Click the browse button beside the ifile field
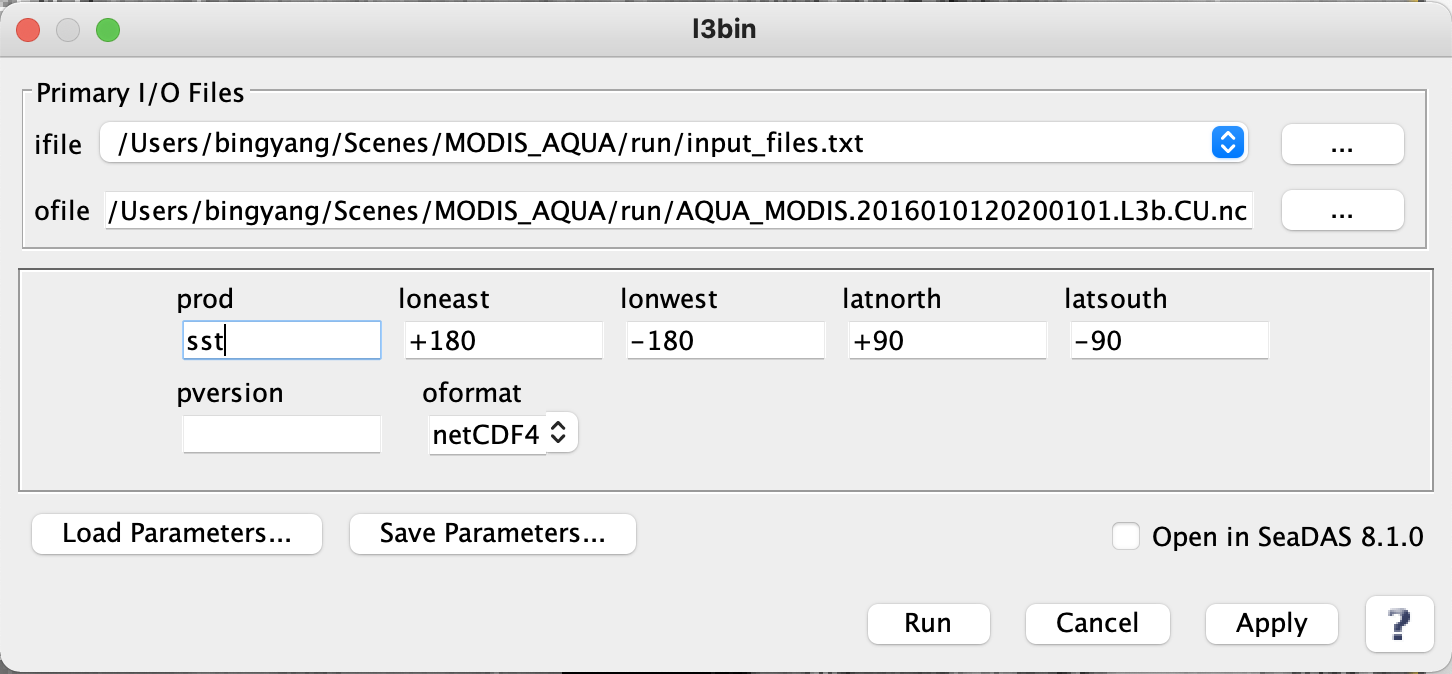The width and height of the screenshot is (1452, 674). pyautogui.click(x=1342, y=144)
